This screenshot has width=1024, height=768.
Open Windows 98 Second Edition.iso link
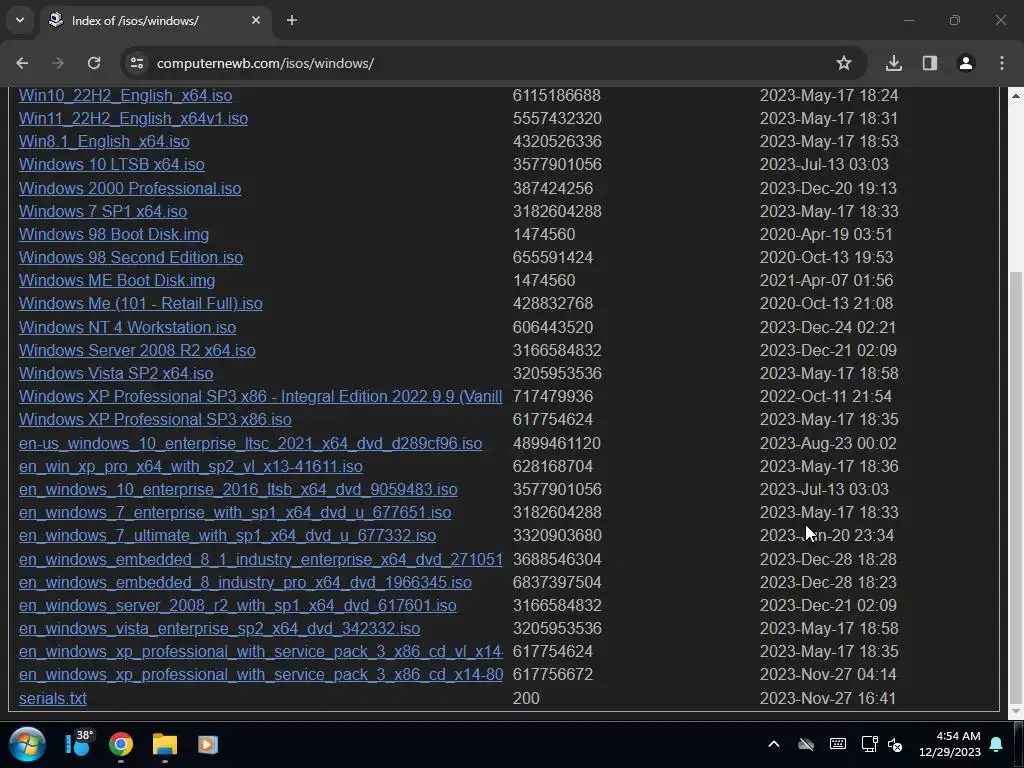pos(131,257)
